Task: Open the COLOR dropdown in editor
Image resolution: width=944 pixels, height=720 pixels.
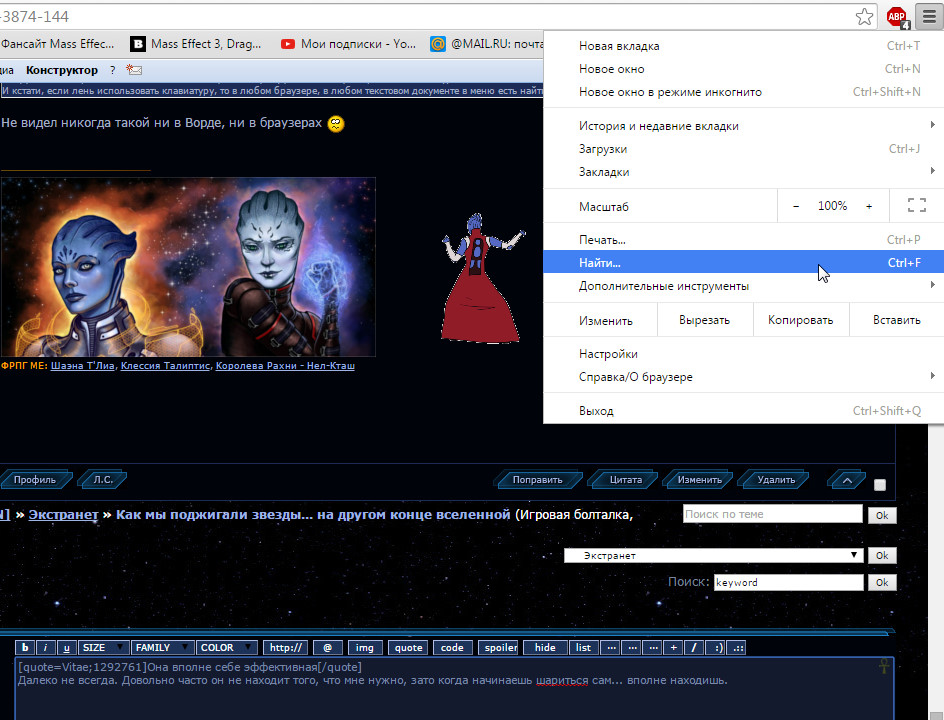Action: (x=226, y=648)
